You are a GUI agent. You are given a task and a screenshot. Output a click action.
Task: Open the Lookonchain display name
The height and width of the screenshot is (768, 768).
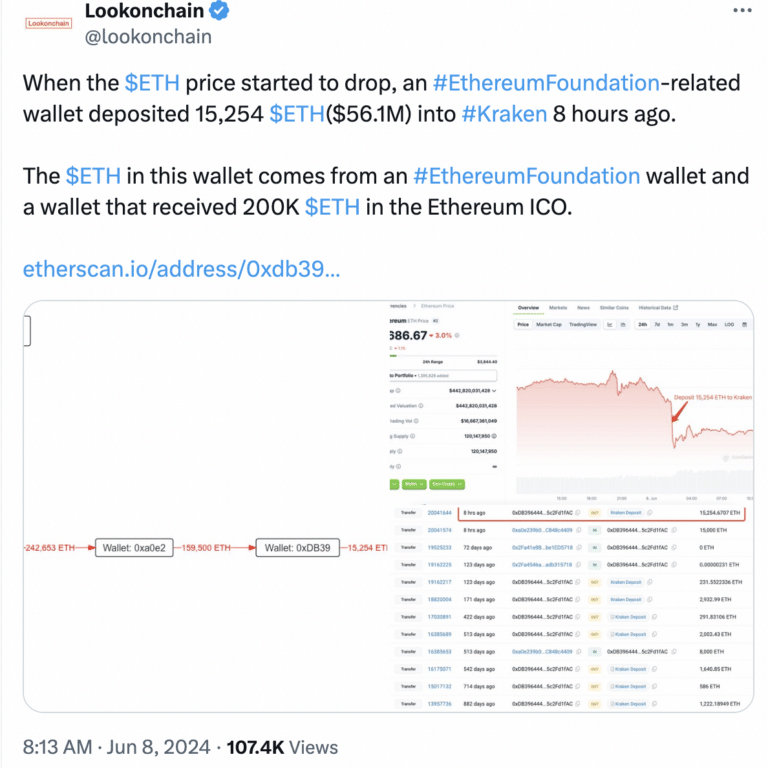click(144, 10)
